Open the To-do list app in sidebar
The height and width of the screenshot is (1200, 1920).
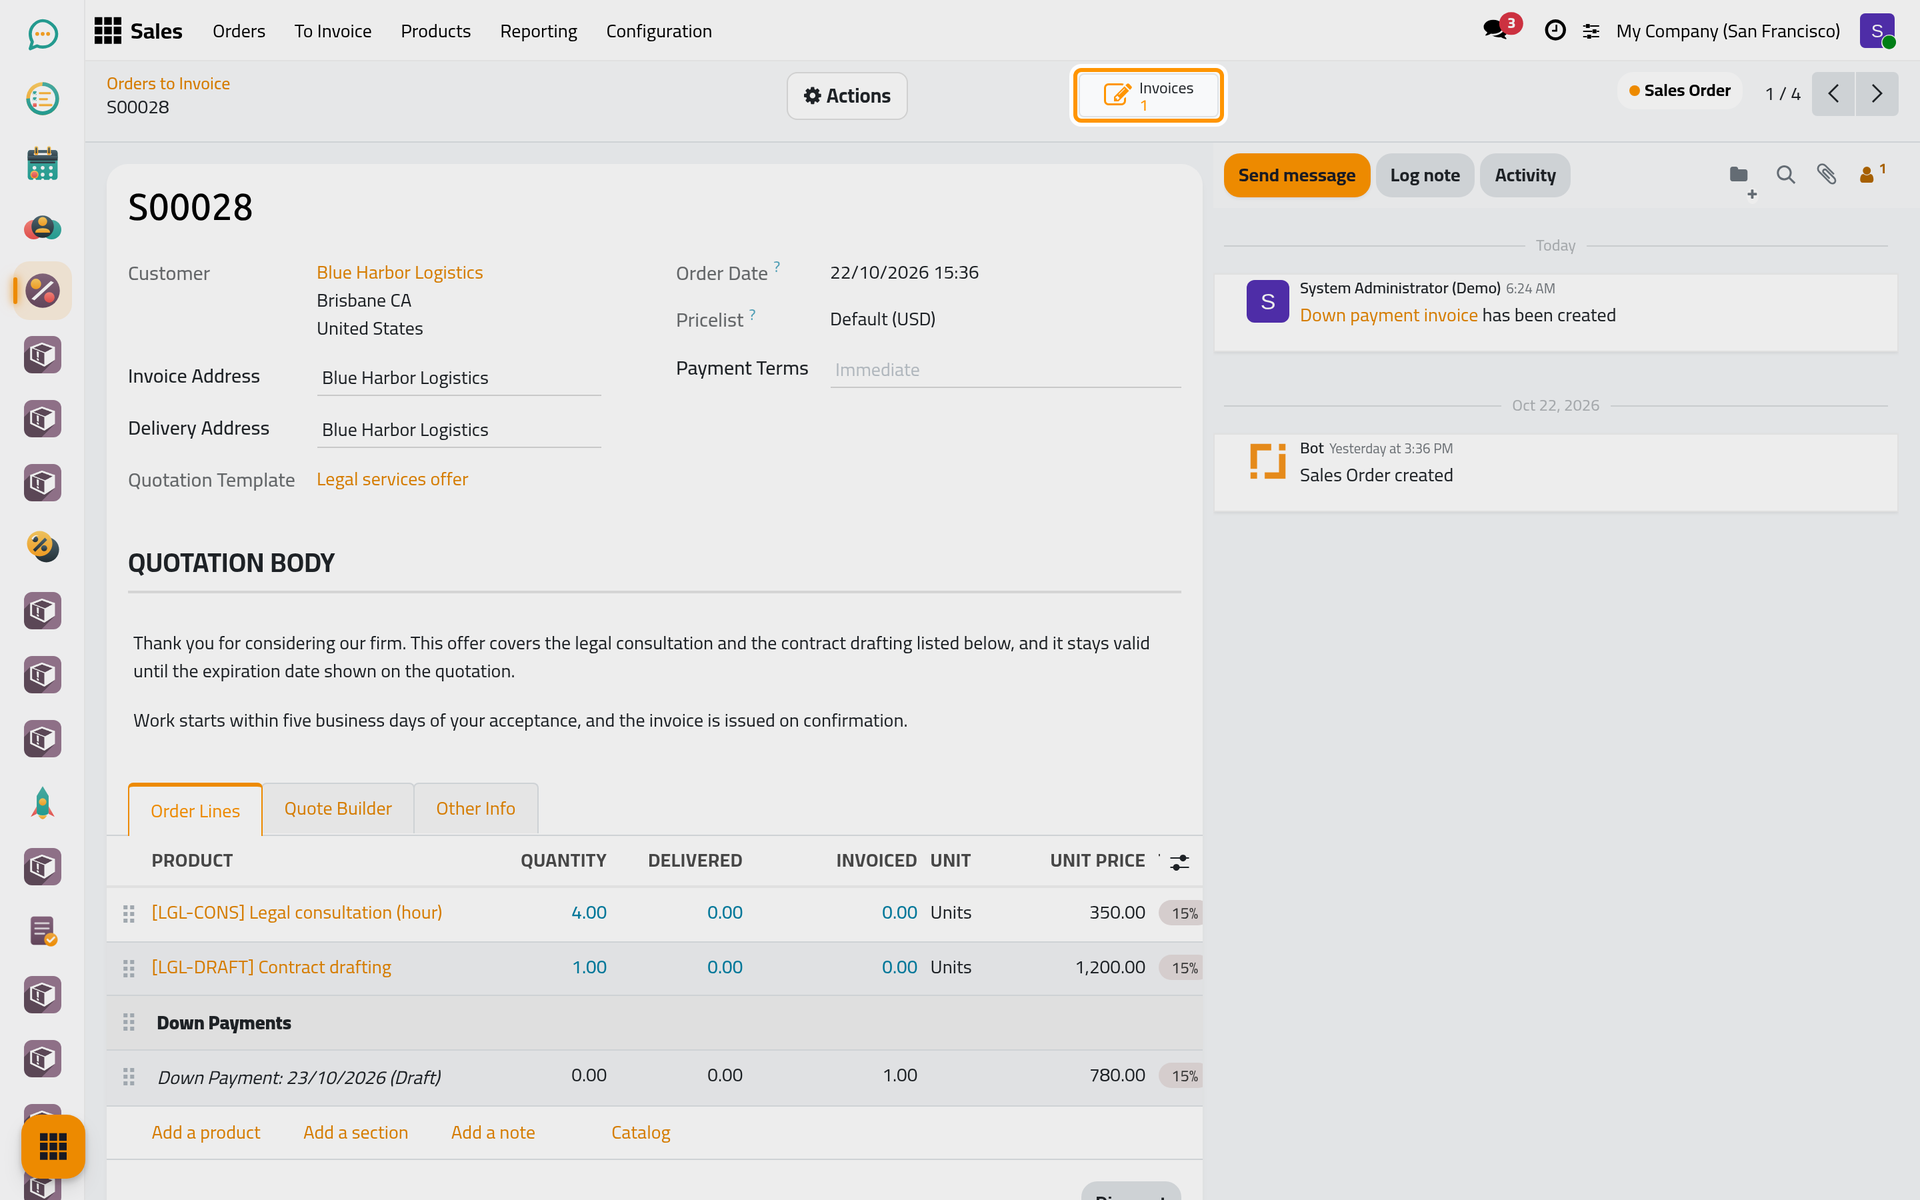42,99
